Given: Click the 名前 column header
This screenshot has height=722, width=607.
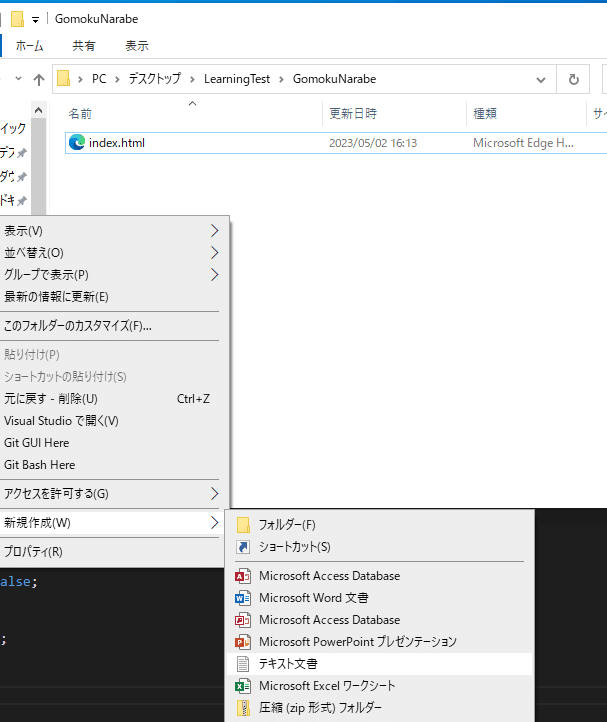Looking at the screenshot, I should (80, 114).
